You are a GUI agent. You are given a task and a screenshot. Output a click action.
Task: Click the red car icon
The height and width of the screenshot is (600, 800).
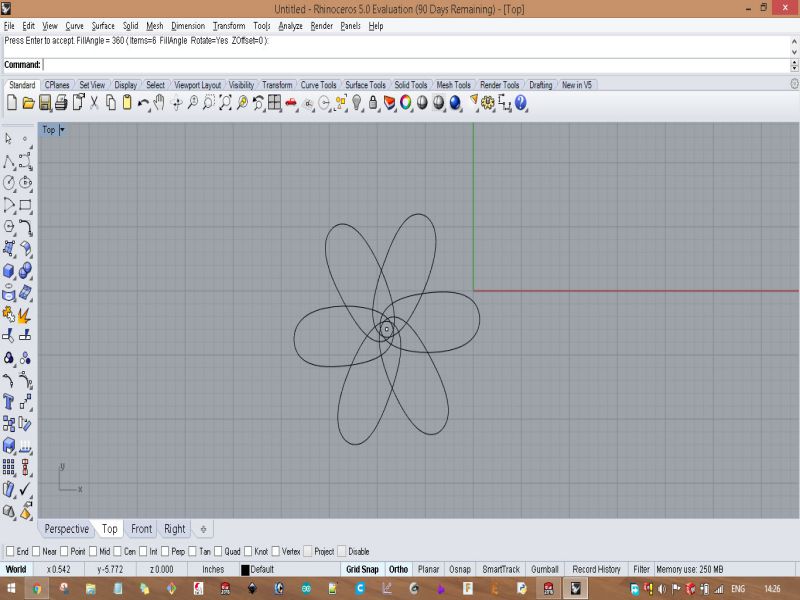[291, 103]
